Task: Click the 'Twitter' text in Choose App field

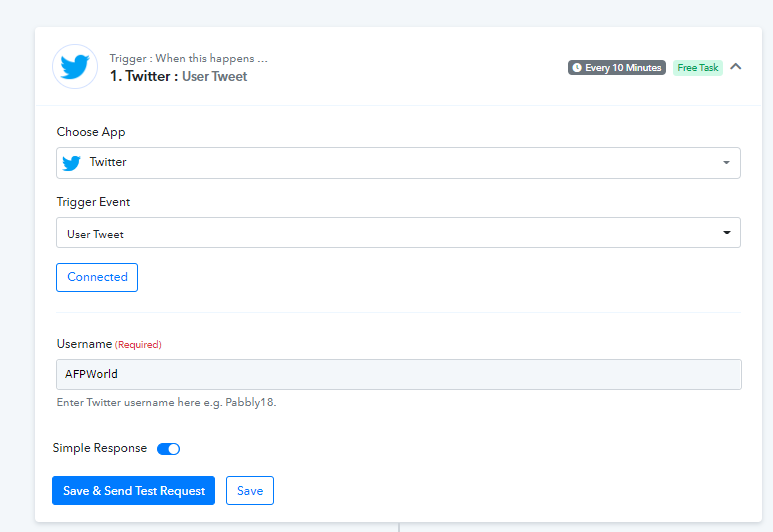Action: point(108,162)
